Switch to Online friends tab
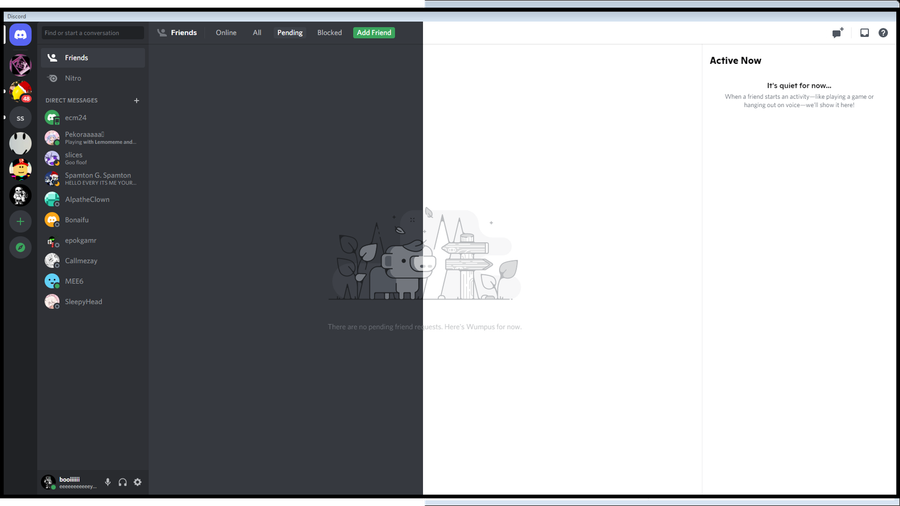 click(x=226, y=33)
